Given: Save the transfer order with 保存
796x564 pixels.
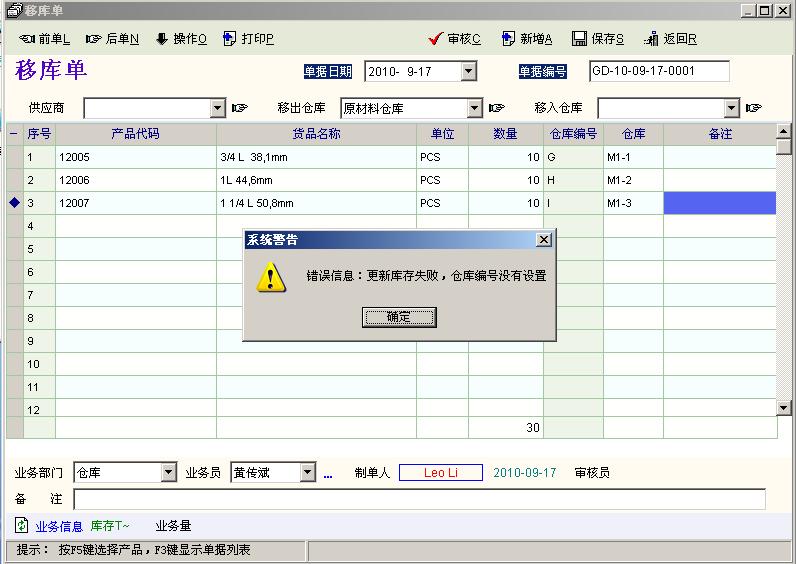Looking at the screenshot, I should [598, 39].
